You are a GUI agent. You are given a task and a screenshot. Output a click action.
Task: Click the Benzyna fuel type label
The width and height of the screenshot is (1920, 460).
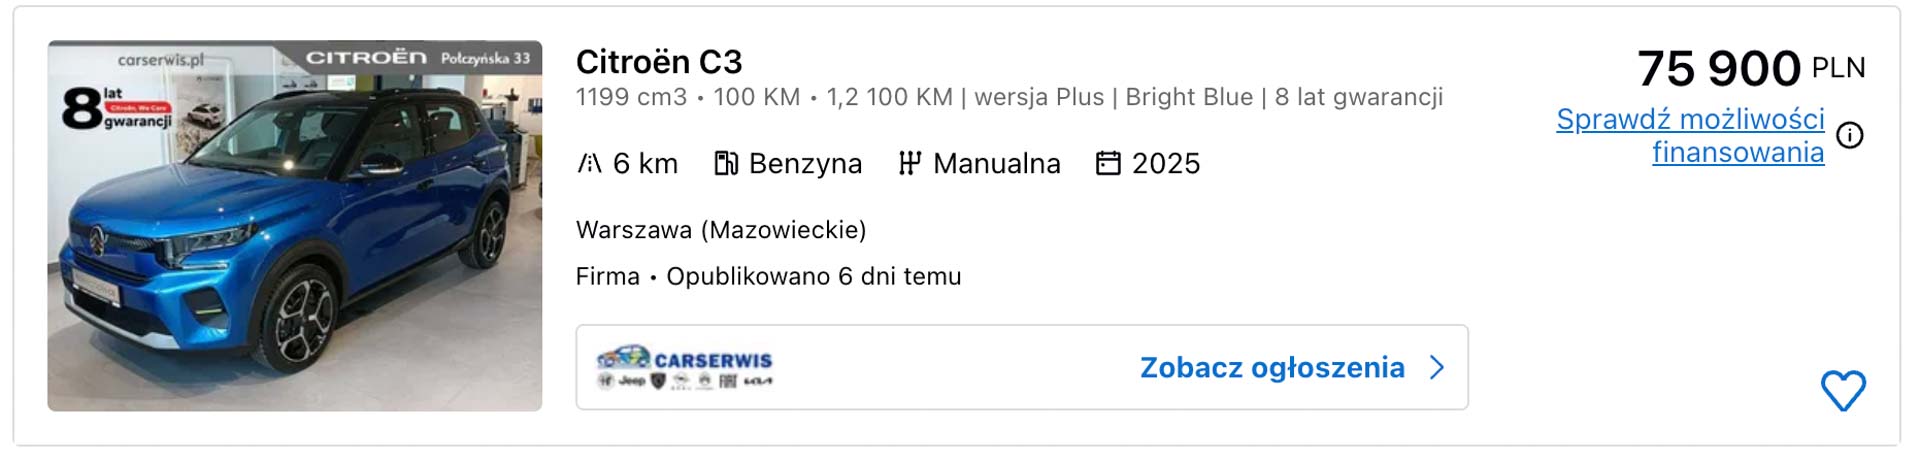805,164
